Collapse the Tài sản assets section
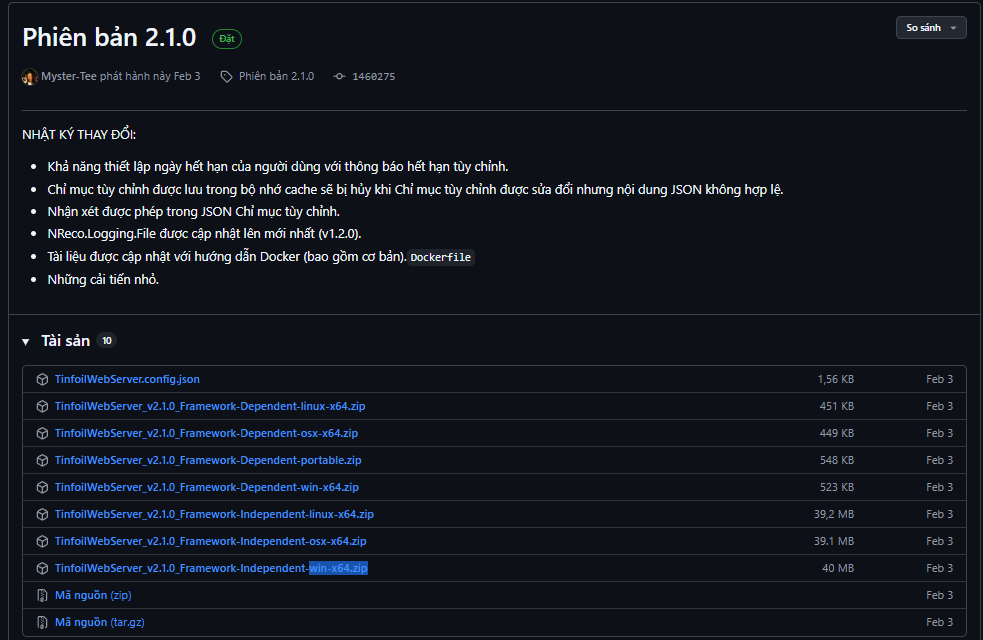The width and height of the screenshot is (983, 640). [x=26, y=342]
